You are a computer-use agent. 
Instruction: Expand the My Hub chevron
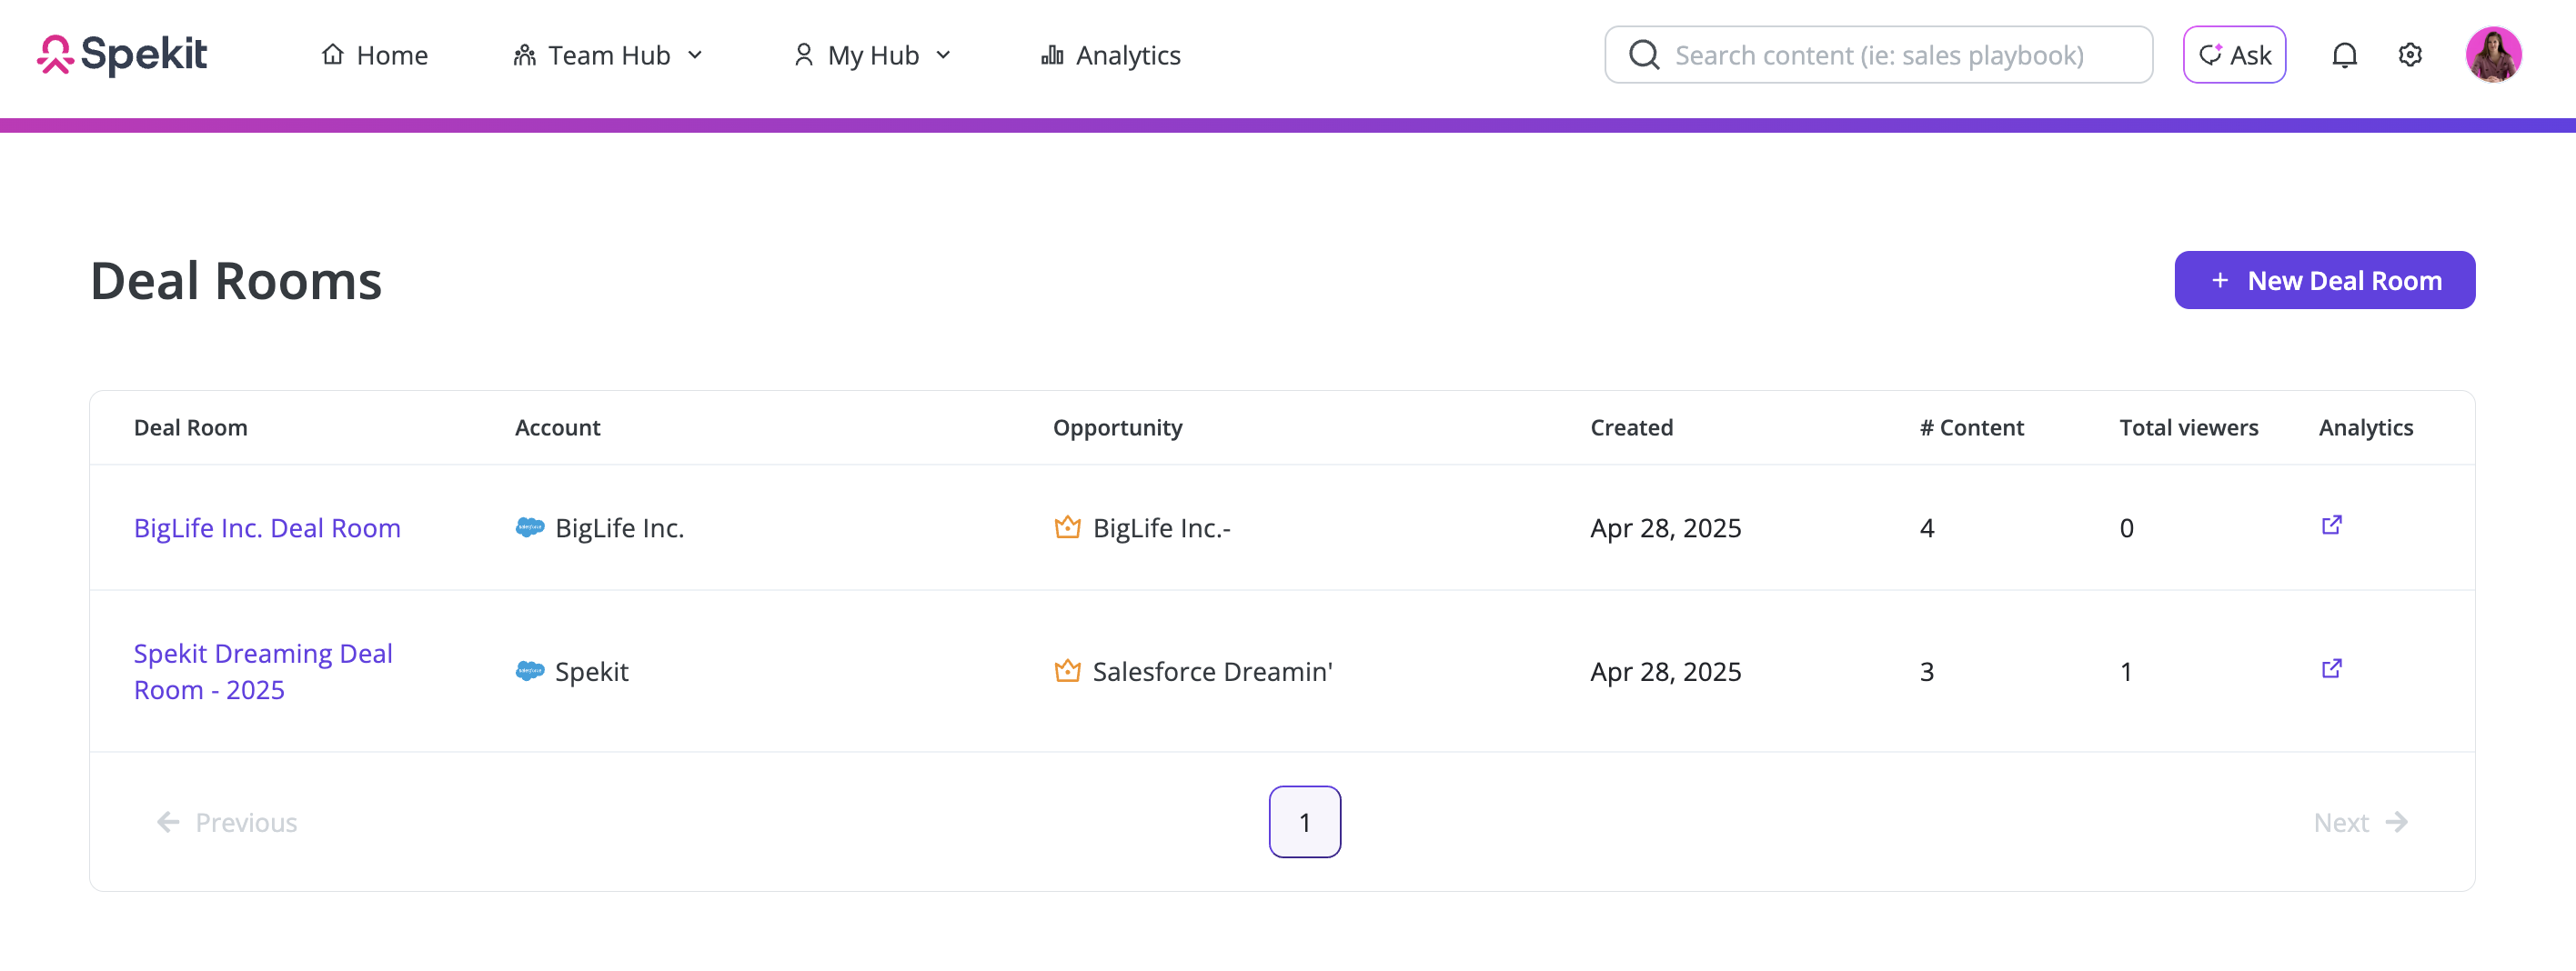[x=943, y=55]
